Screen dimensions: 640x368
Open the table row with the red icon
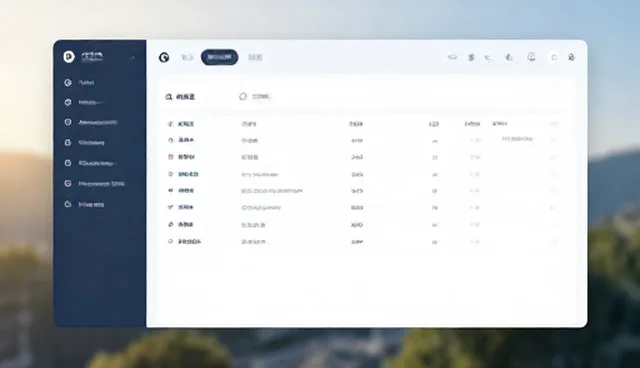point(362,157)
